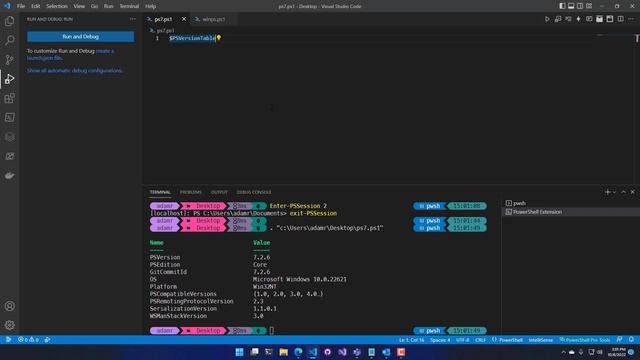Open the File menu
640x360 pixels.
click(x=21, y=6)
